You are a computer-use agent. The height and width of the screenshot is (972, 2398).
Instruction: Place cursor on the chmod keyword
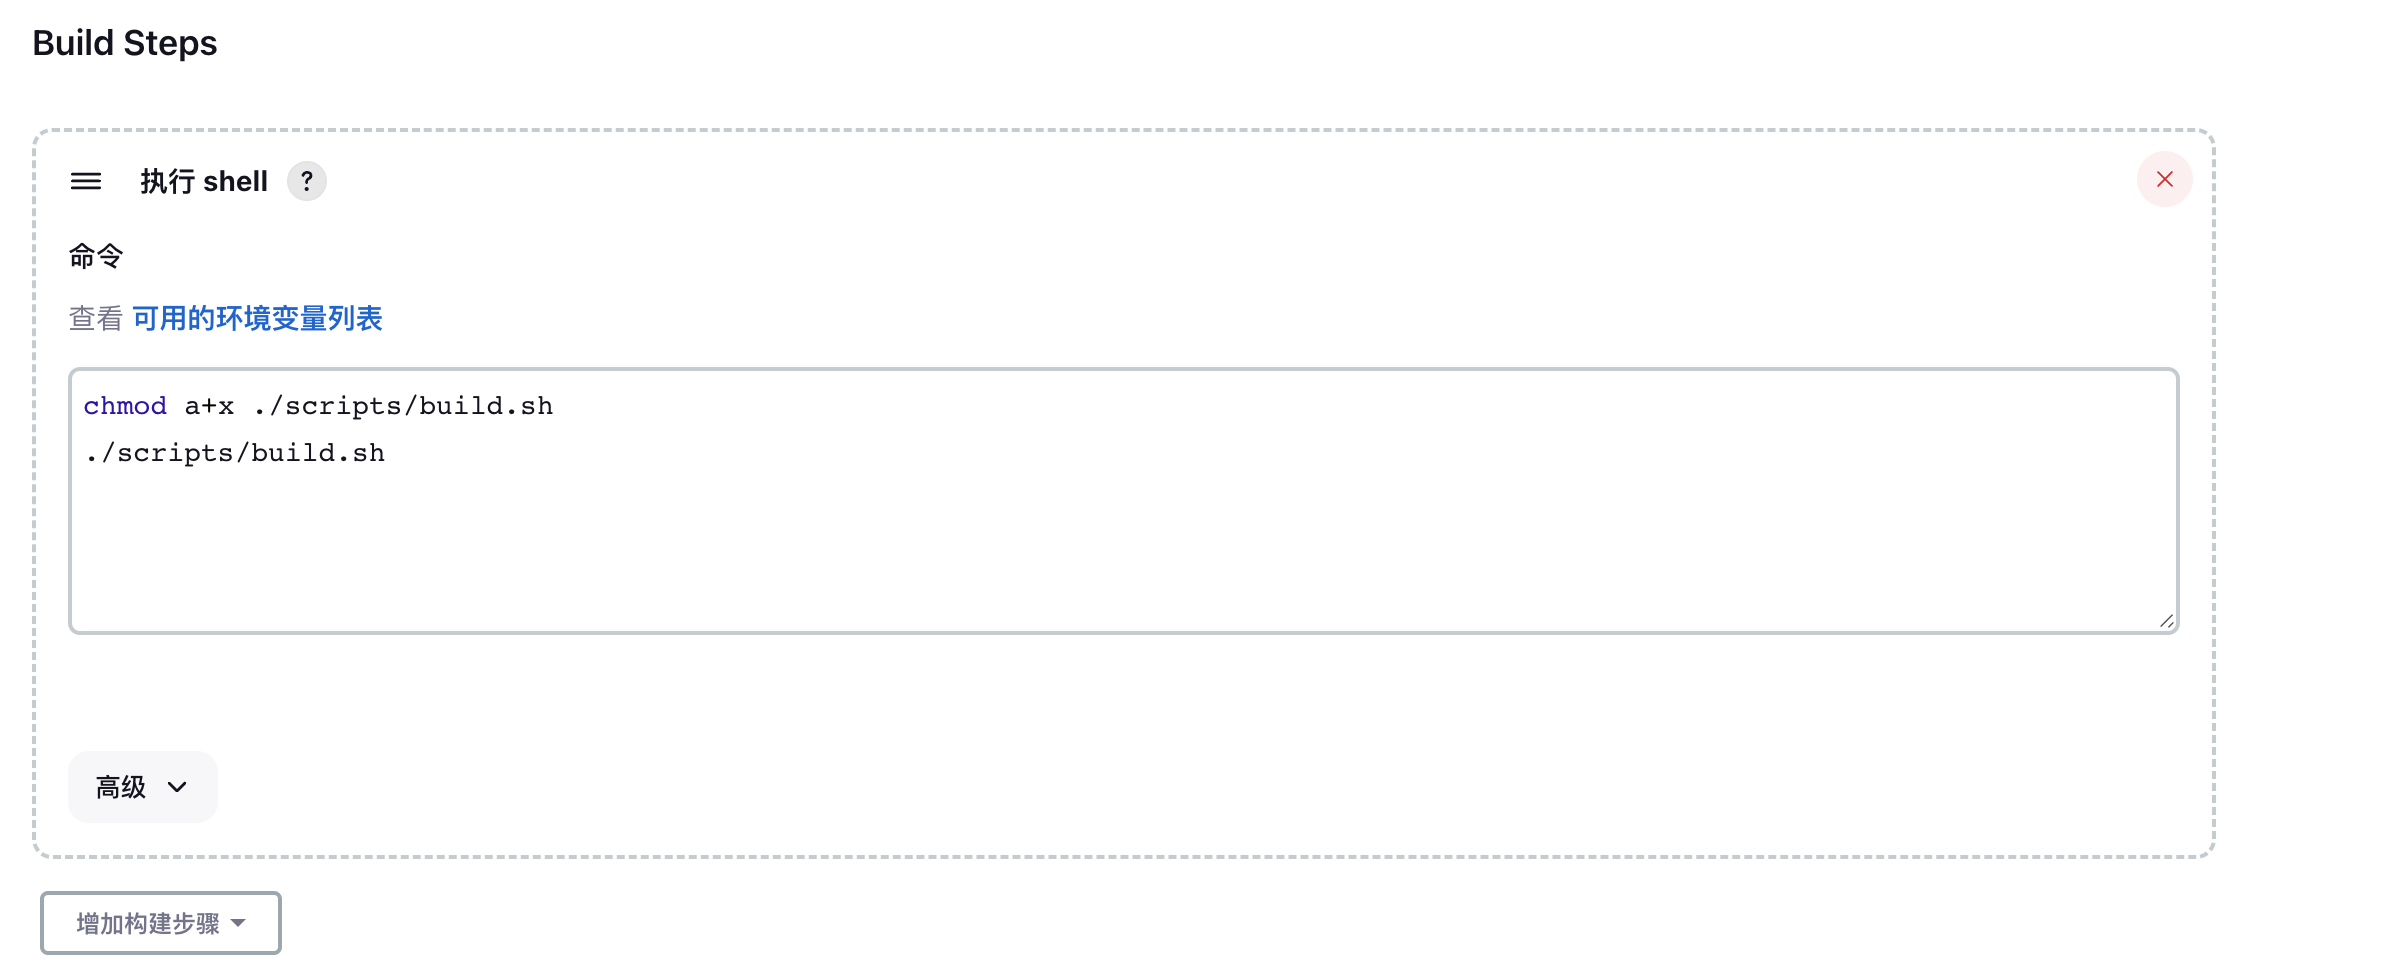click(x=125, y=406)
